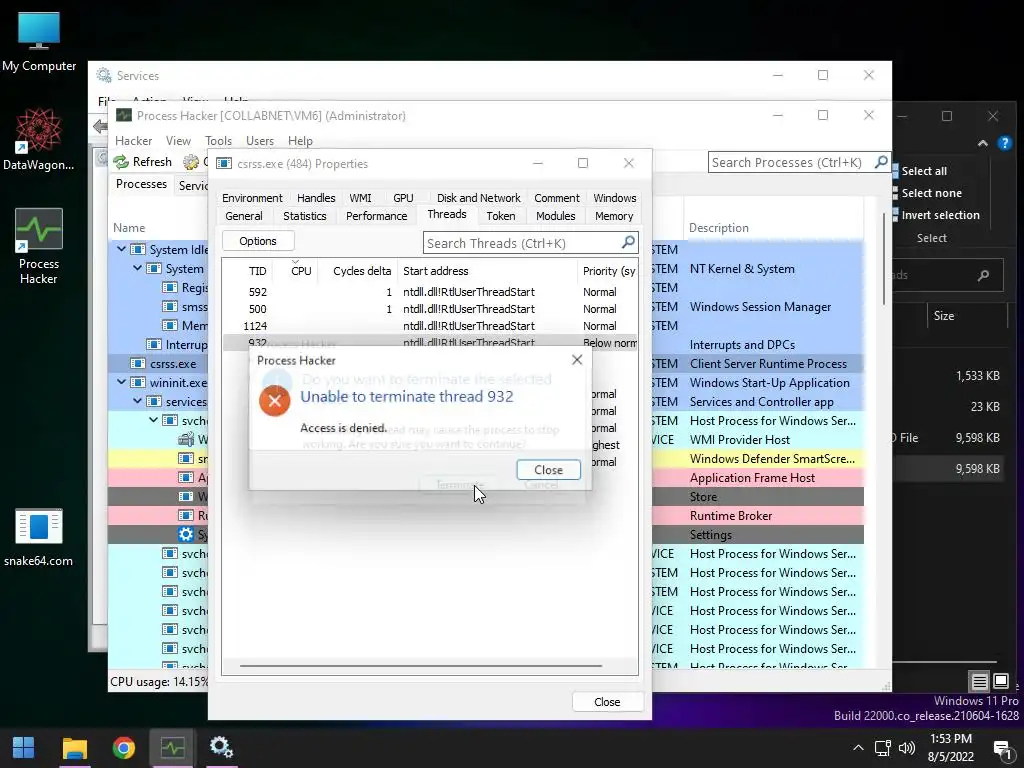
Task: Open the Process Hacker desktop shortcut
Action: [x=39, y=246]
